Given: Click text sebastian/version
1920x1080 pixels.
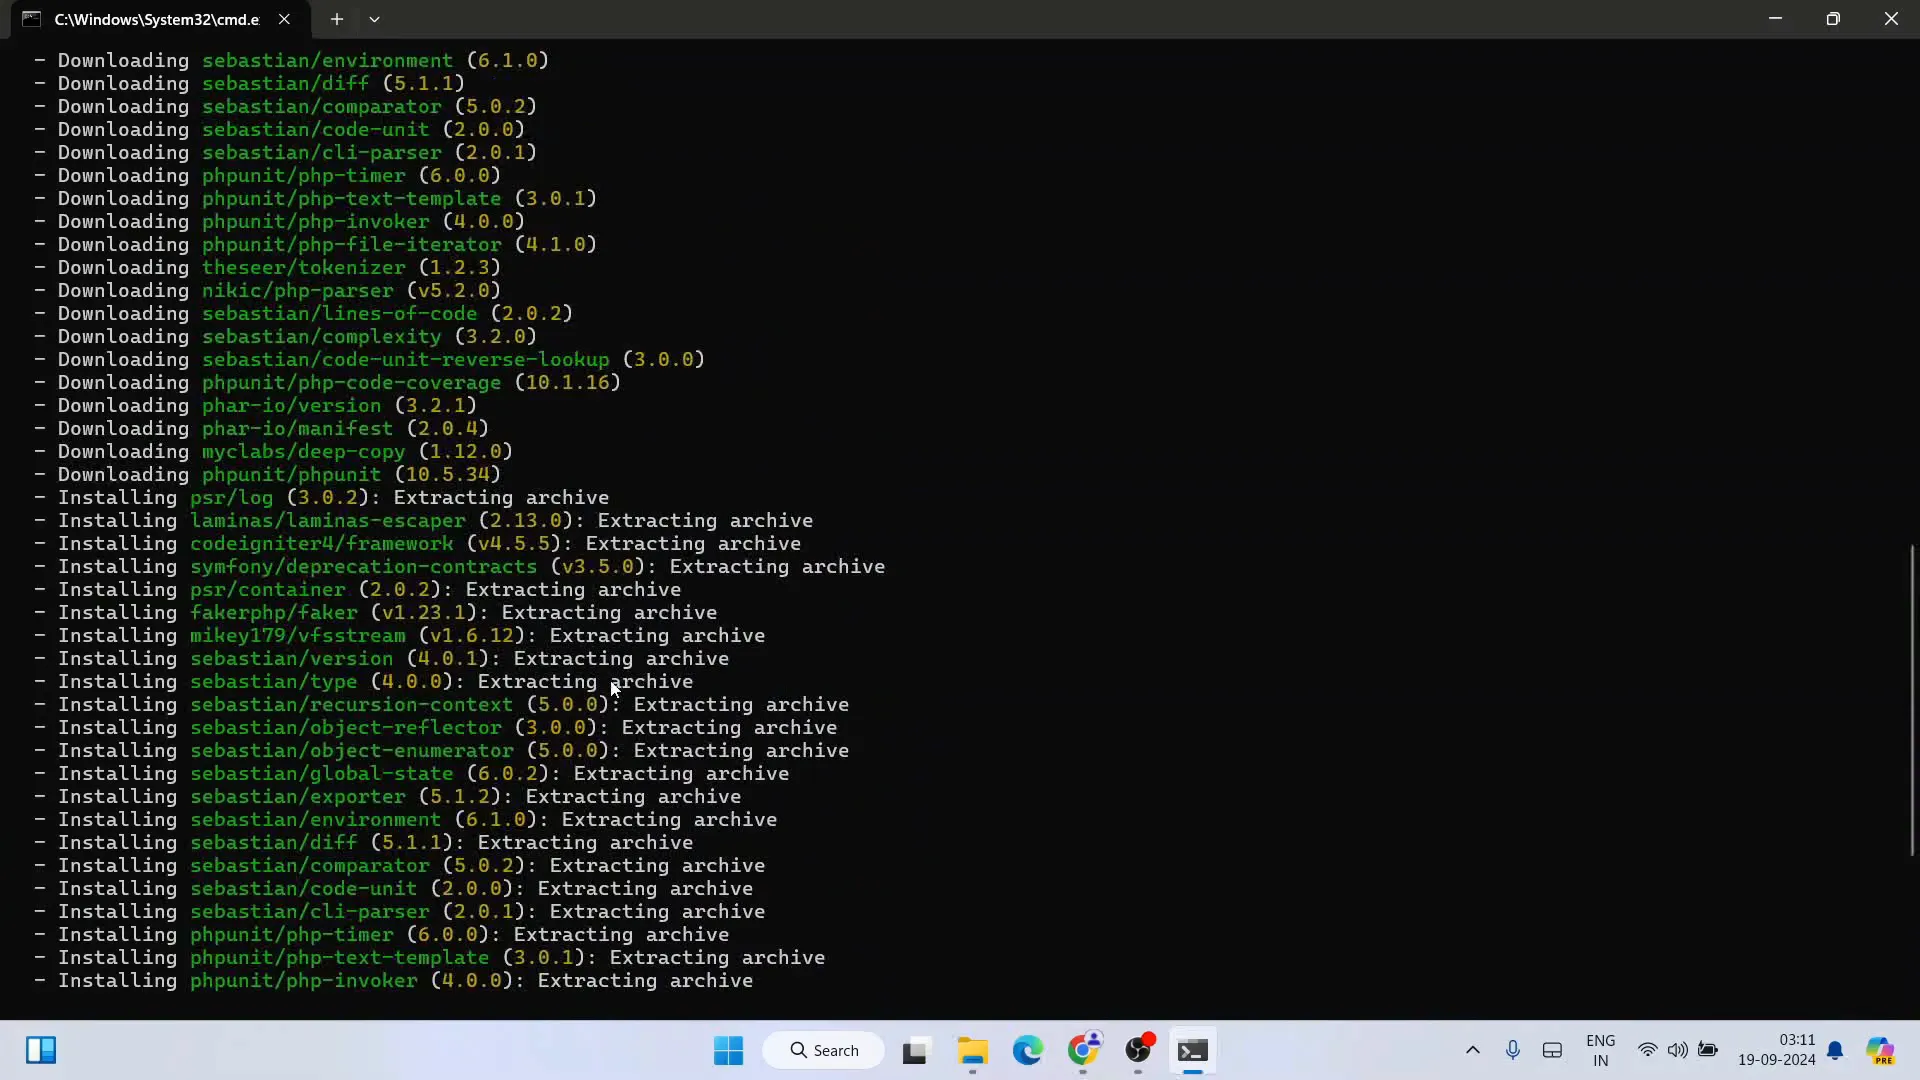Looking at the screenshot, I should coord(292,659).
